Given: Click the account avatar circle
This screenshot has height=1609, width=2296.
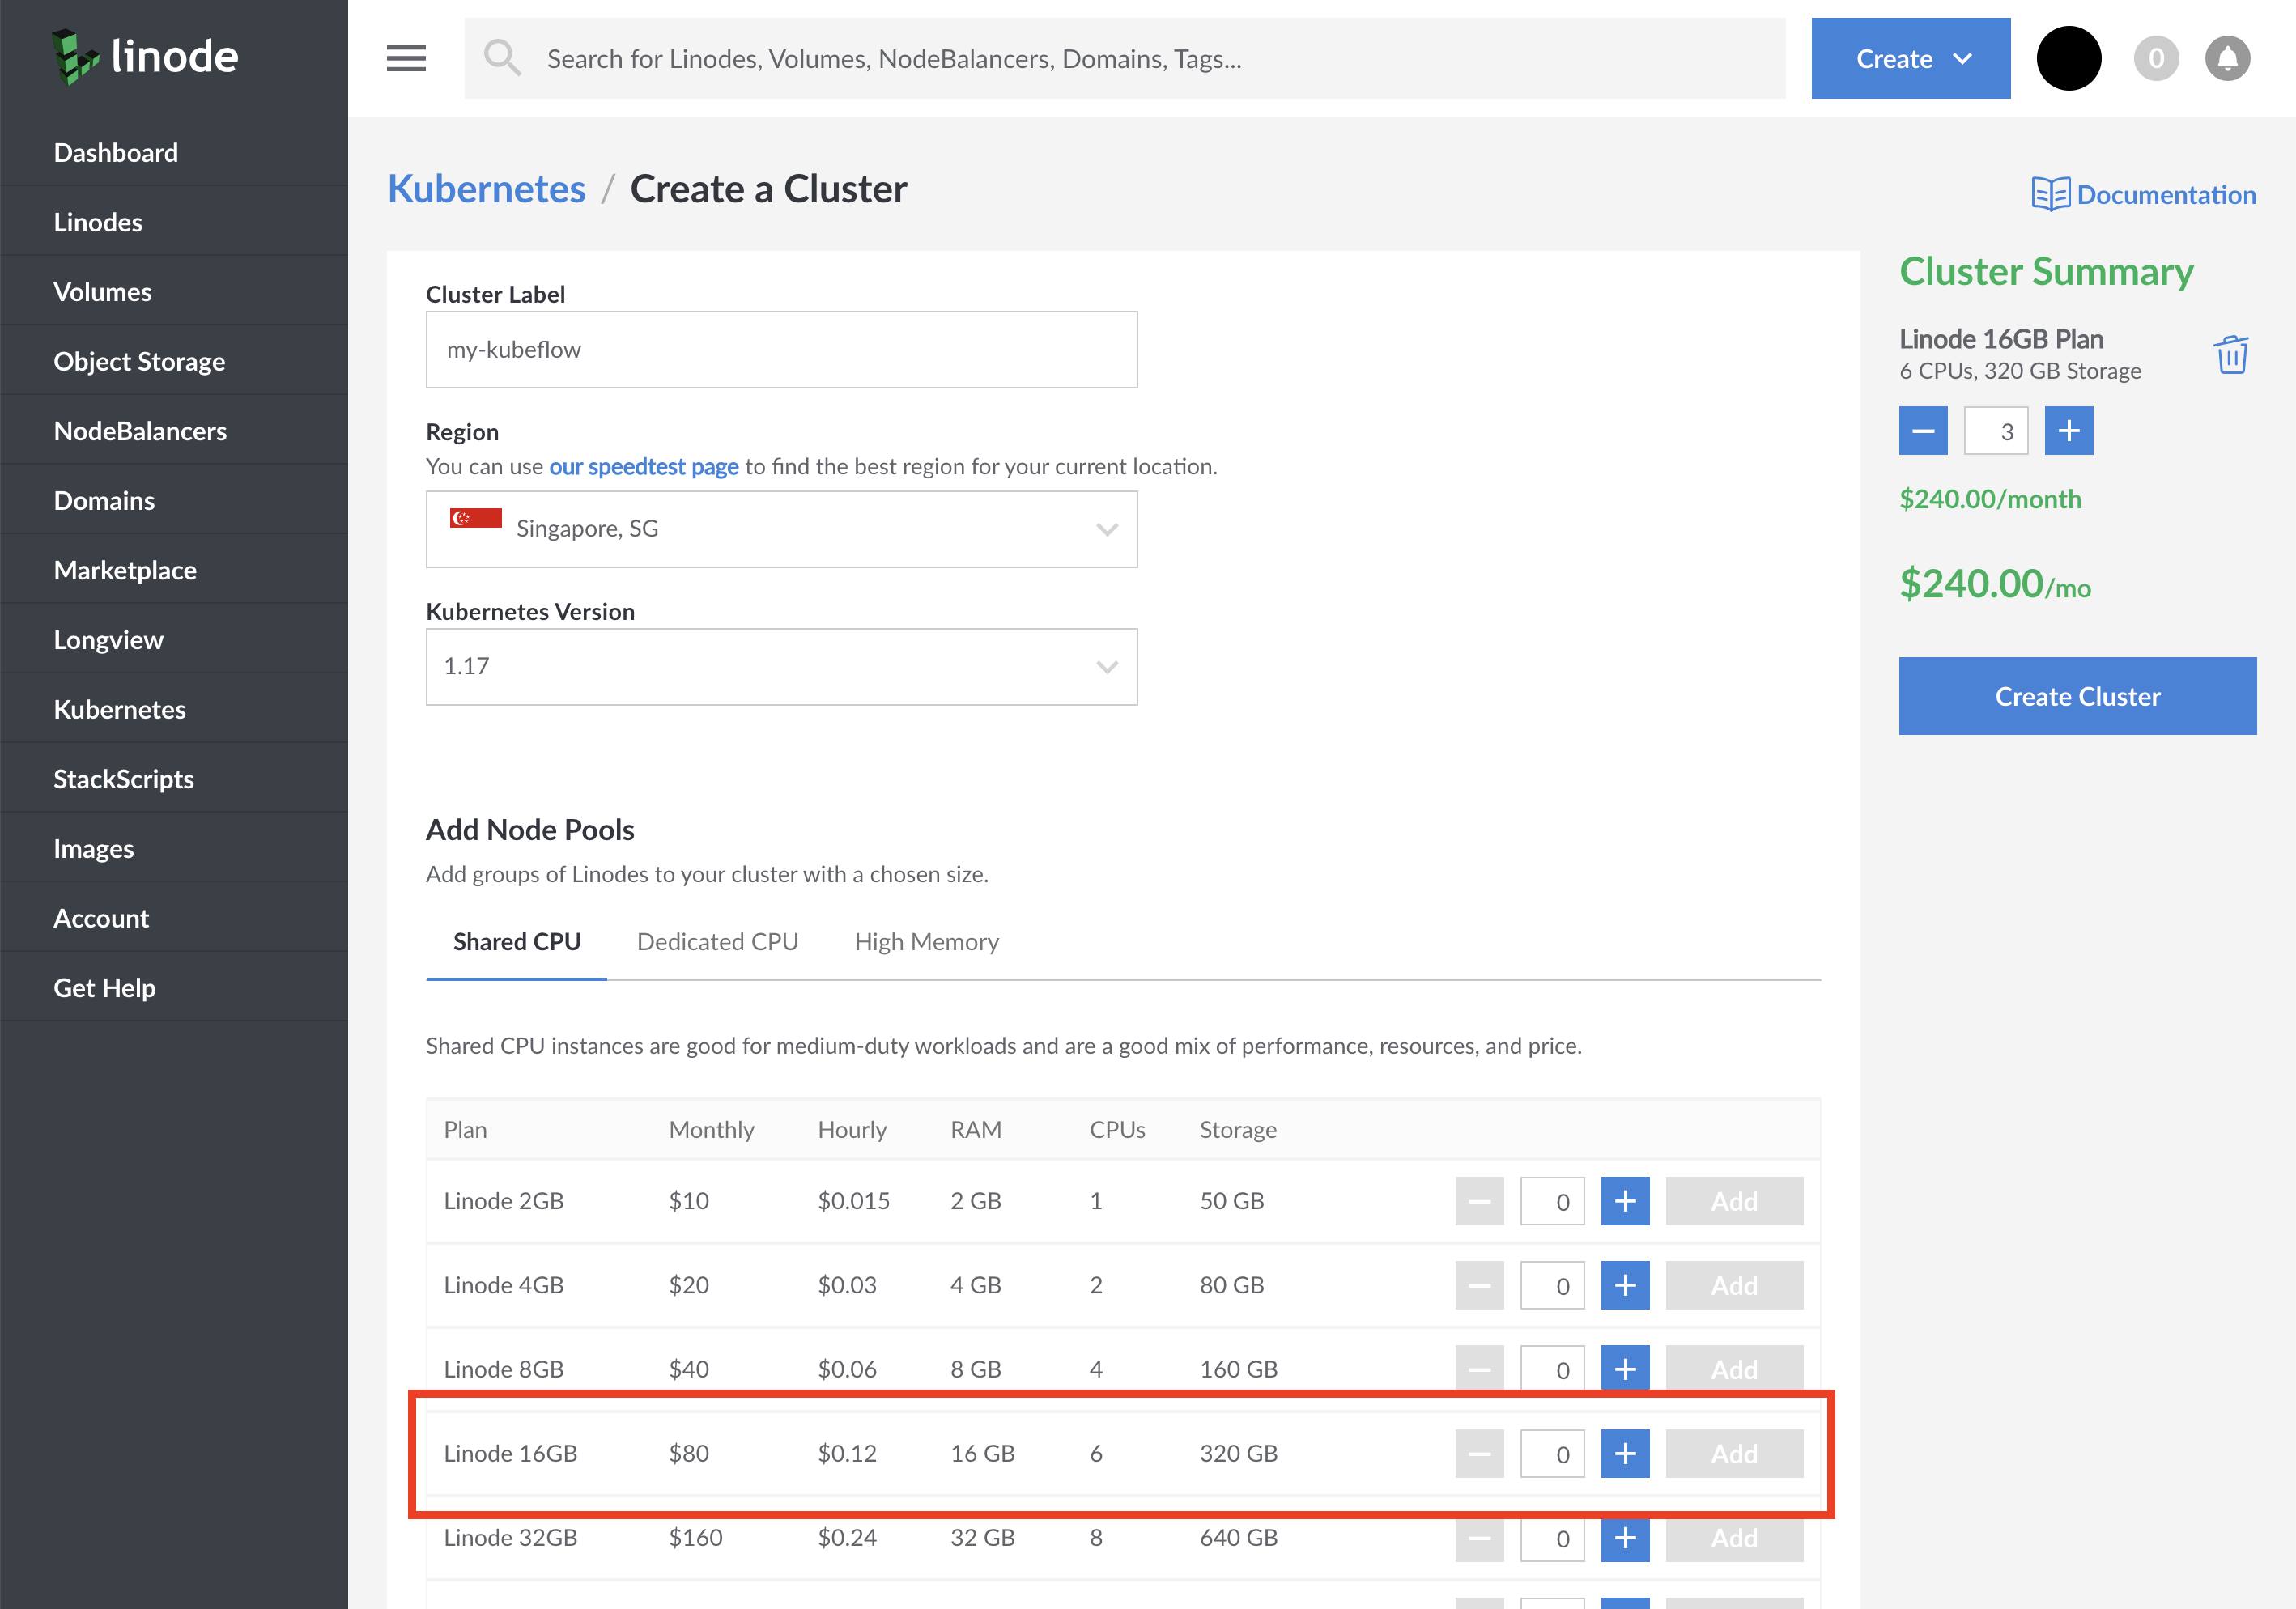Looking at the screenshot, I should pos(2069,58).
